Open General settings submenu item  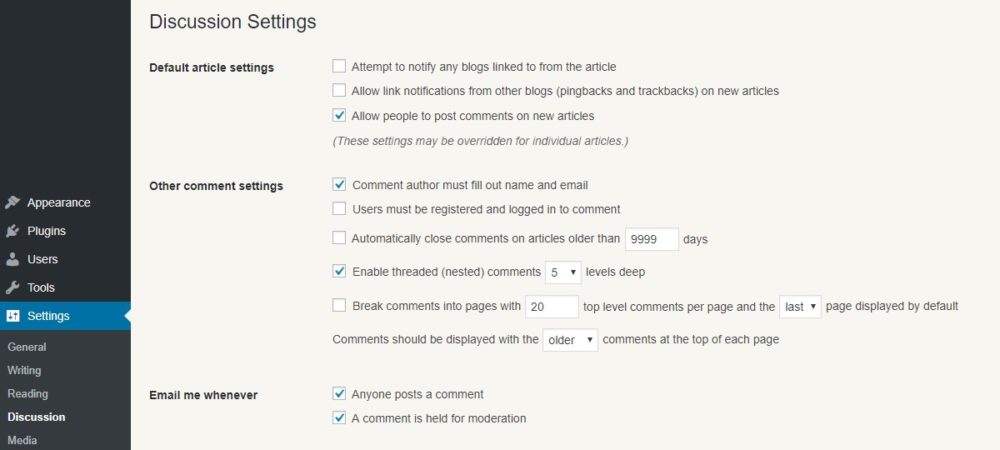point(27,347)
